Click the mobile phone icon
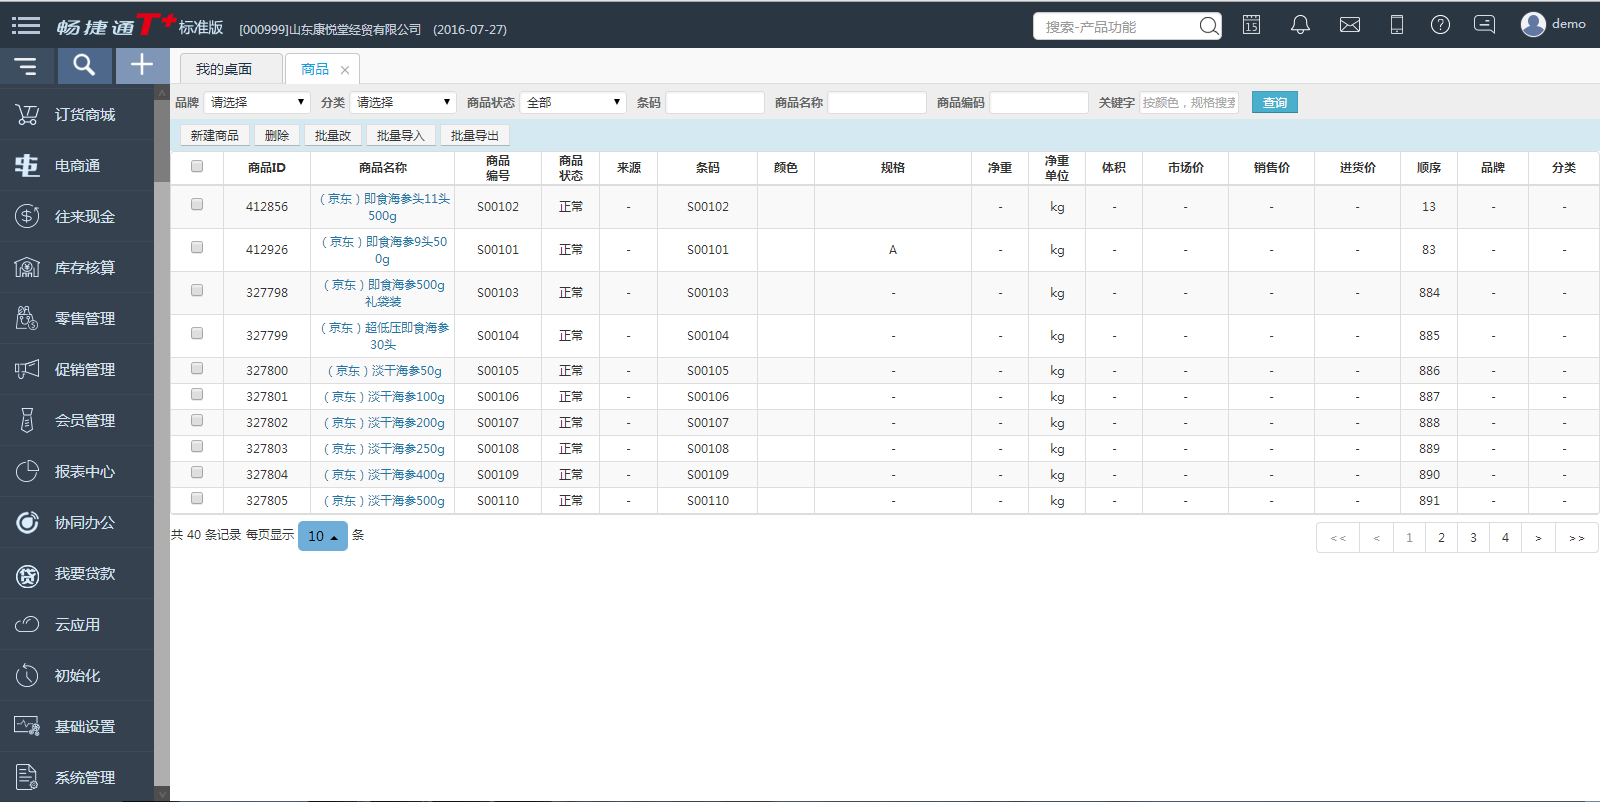Viewport: 1600px width, 802px height. coord(1396,25)
